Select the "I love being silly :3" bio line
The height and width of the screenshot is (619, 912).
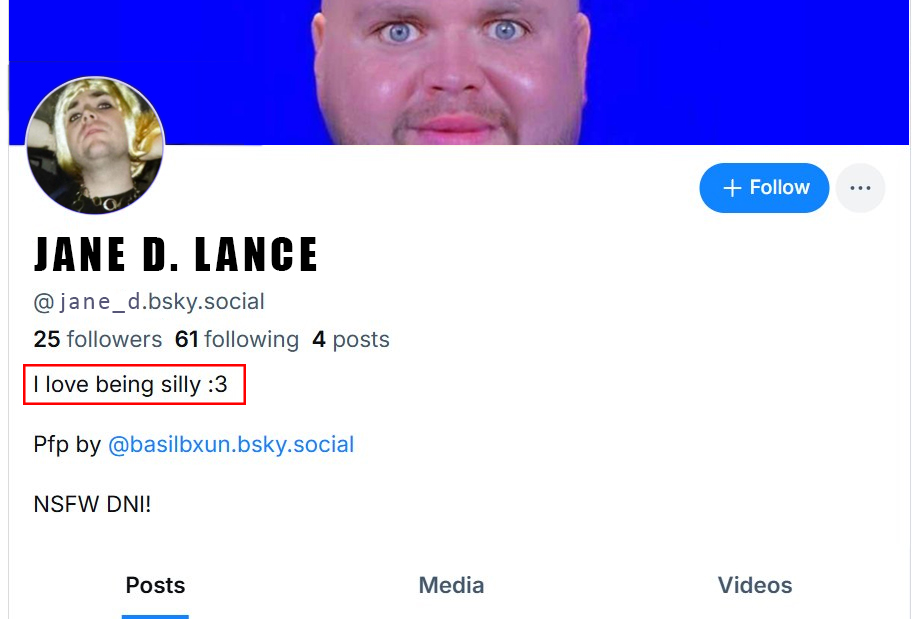point(130,385)
